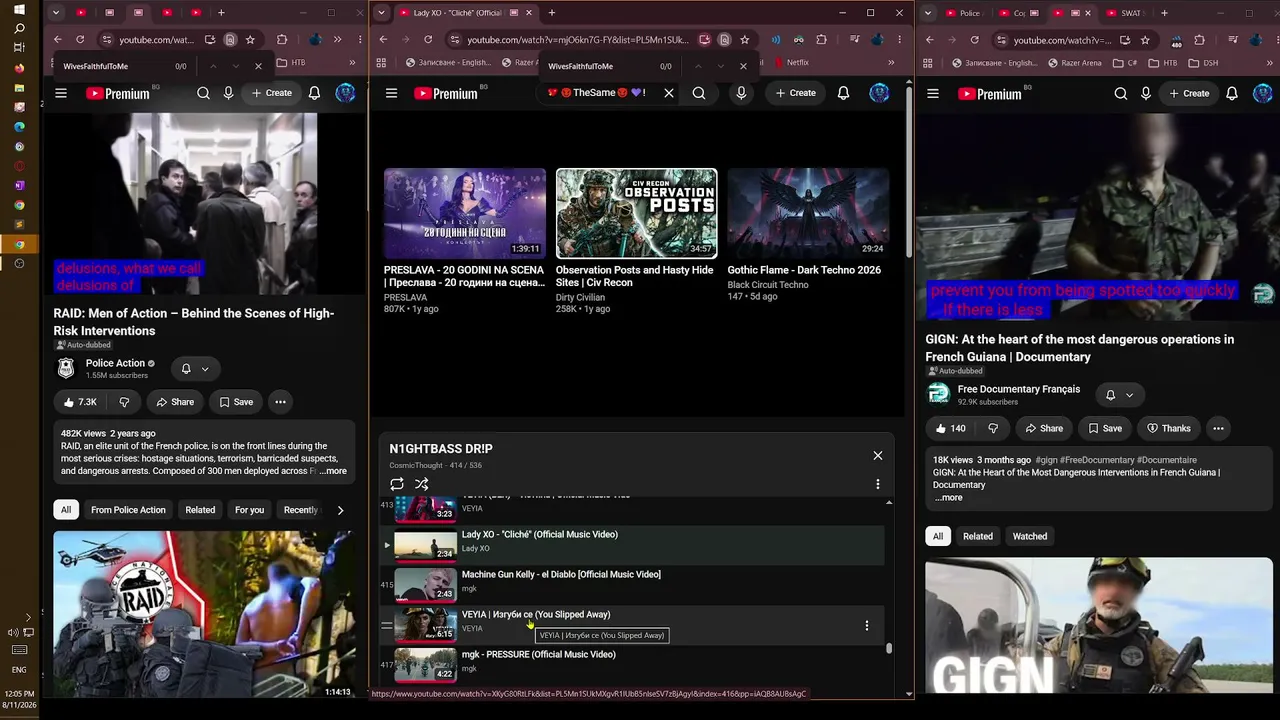Toggle Police Action subscription notification bell
The image size is (1280, 720).
pos(195,369)
